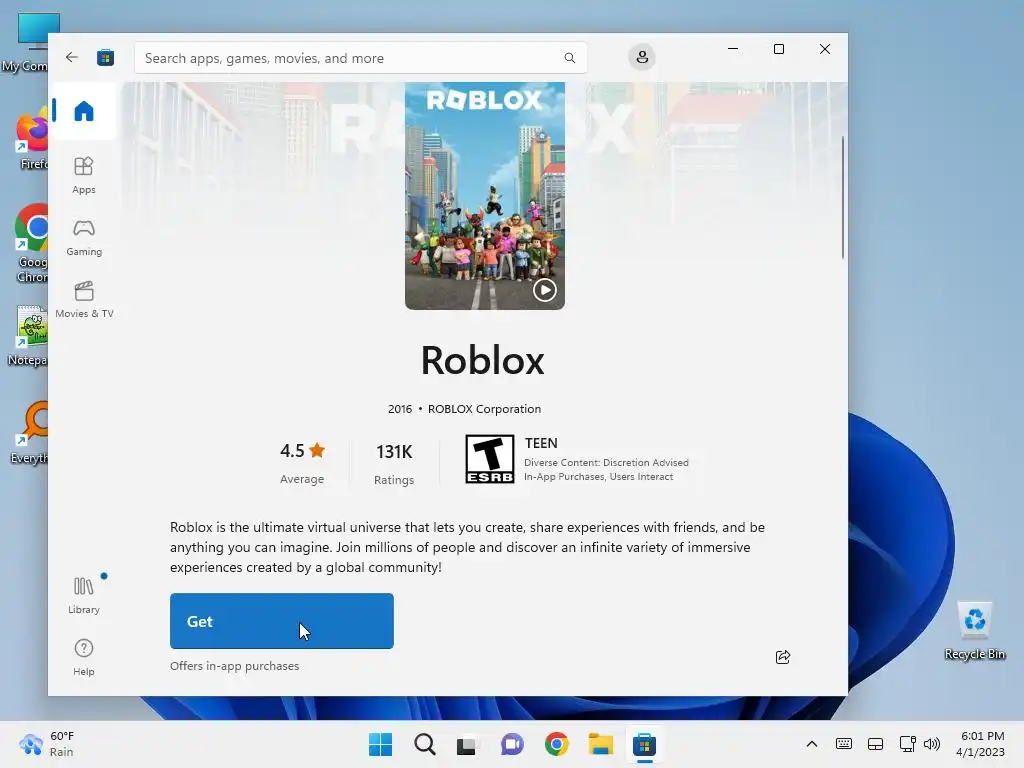The height and width of the screenshot is (768, 1024).
Task: Click the Offers in-app purchases text
Action: [234, 666]
